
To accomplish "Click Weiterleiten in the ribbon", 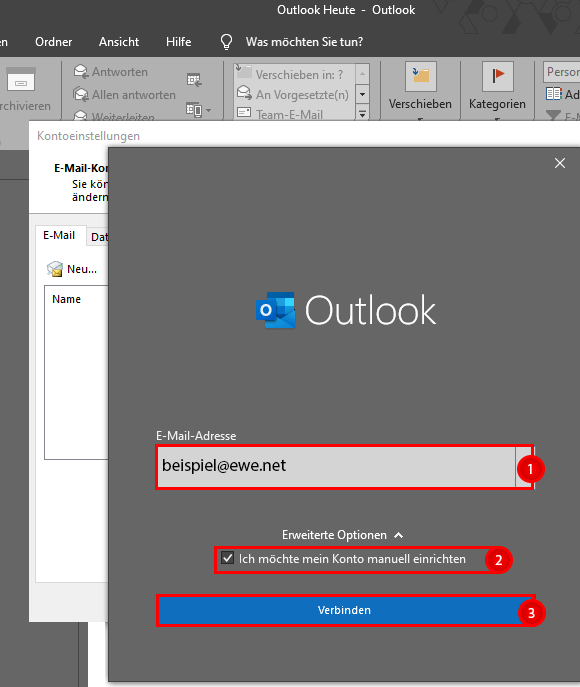I will click(115, 116).
